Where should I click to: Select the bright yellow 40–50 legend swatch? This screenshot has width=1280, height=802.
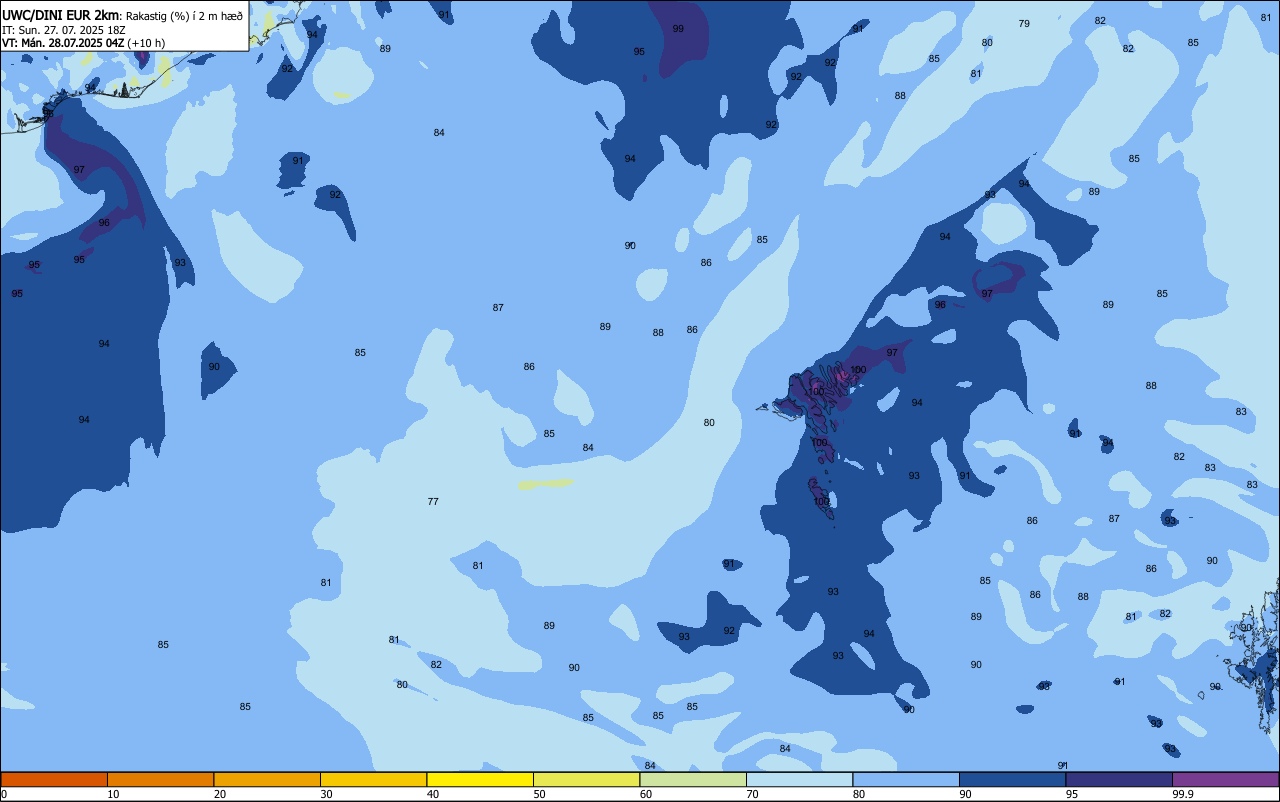point(480,779)
